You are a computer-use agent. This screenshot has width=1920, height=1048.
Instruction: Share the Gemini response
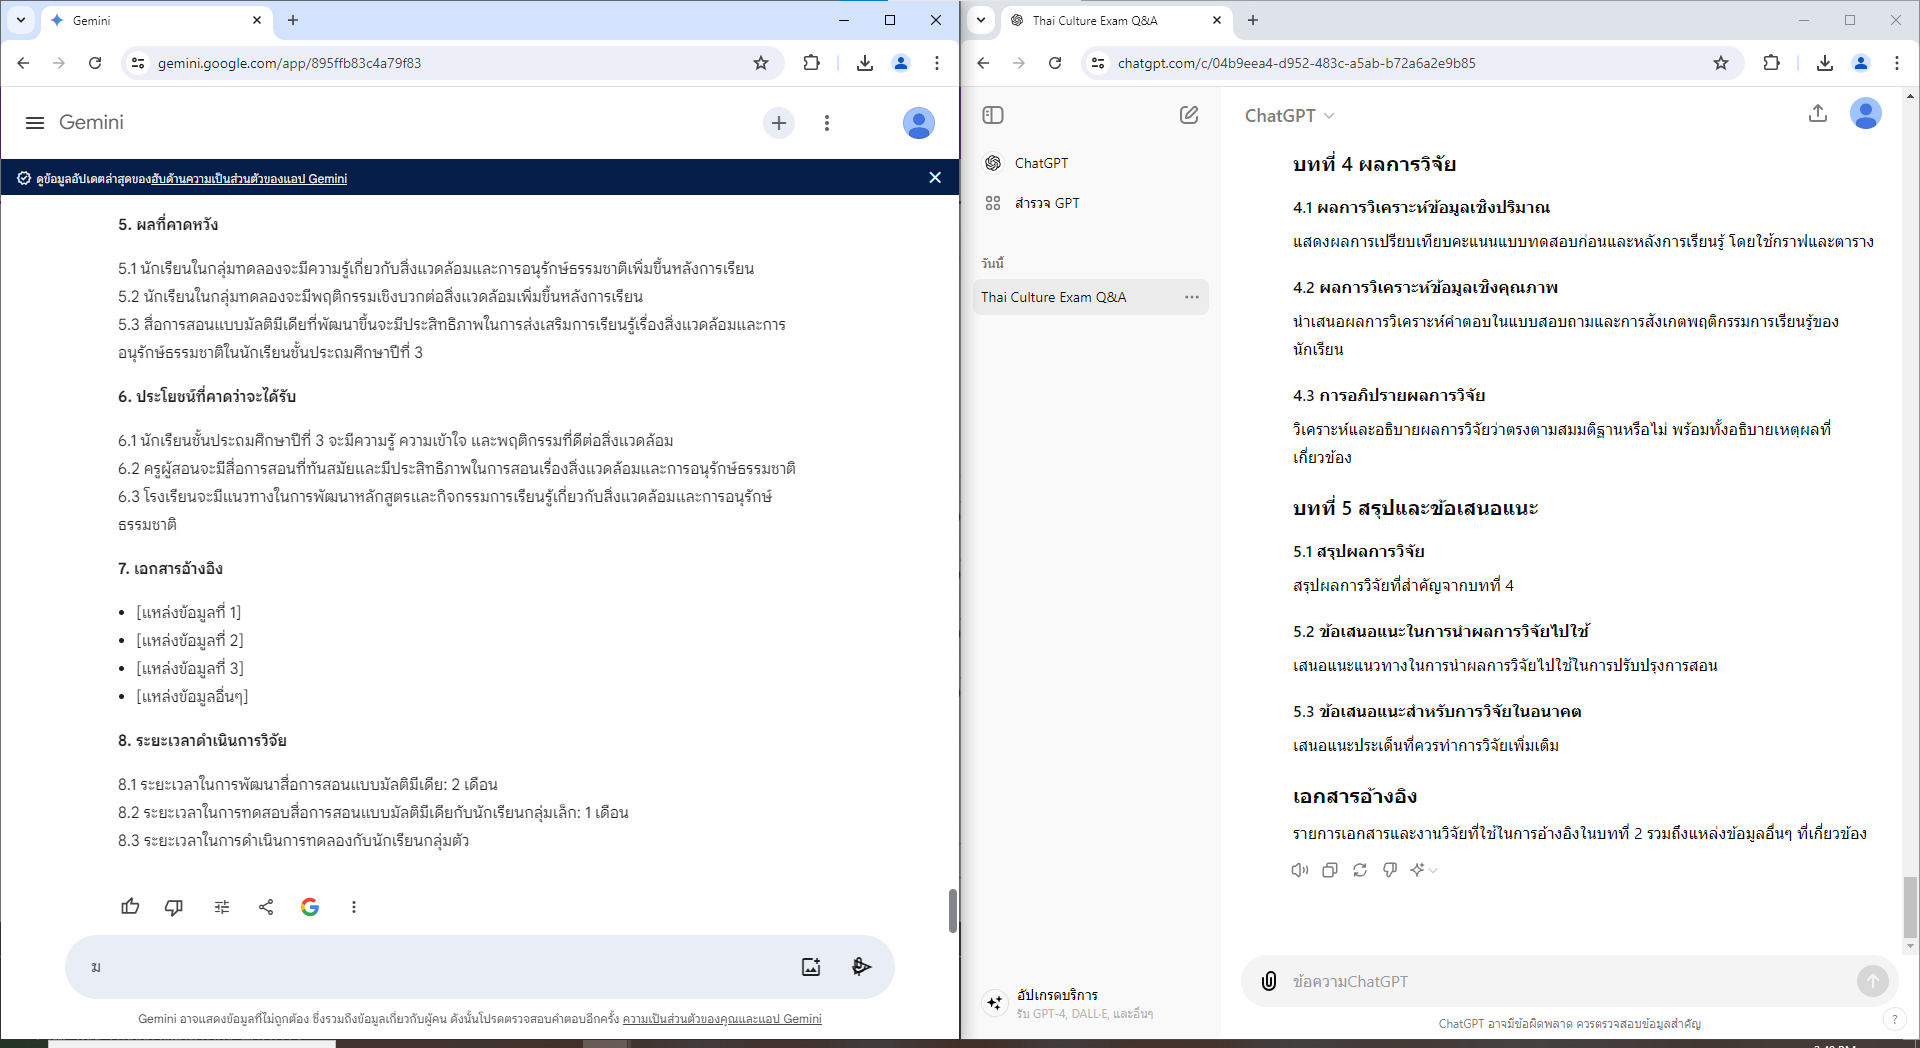pyautogui.click(x=266, y=907)
